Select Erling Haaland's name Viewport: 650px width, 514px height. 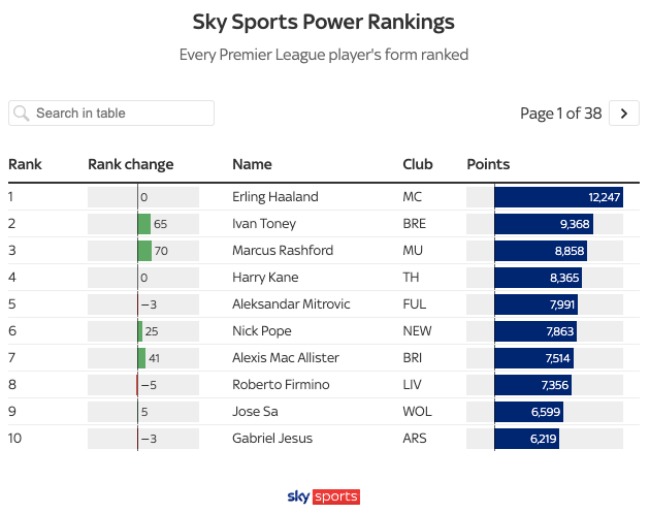(274, 197)
